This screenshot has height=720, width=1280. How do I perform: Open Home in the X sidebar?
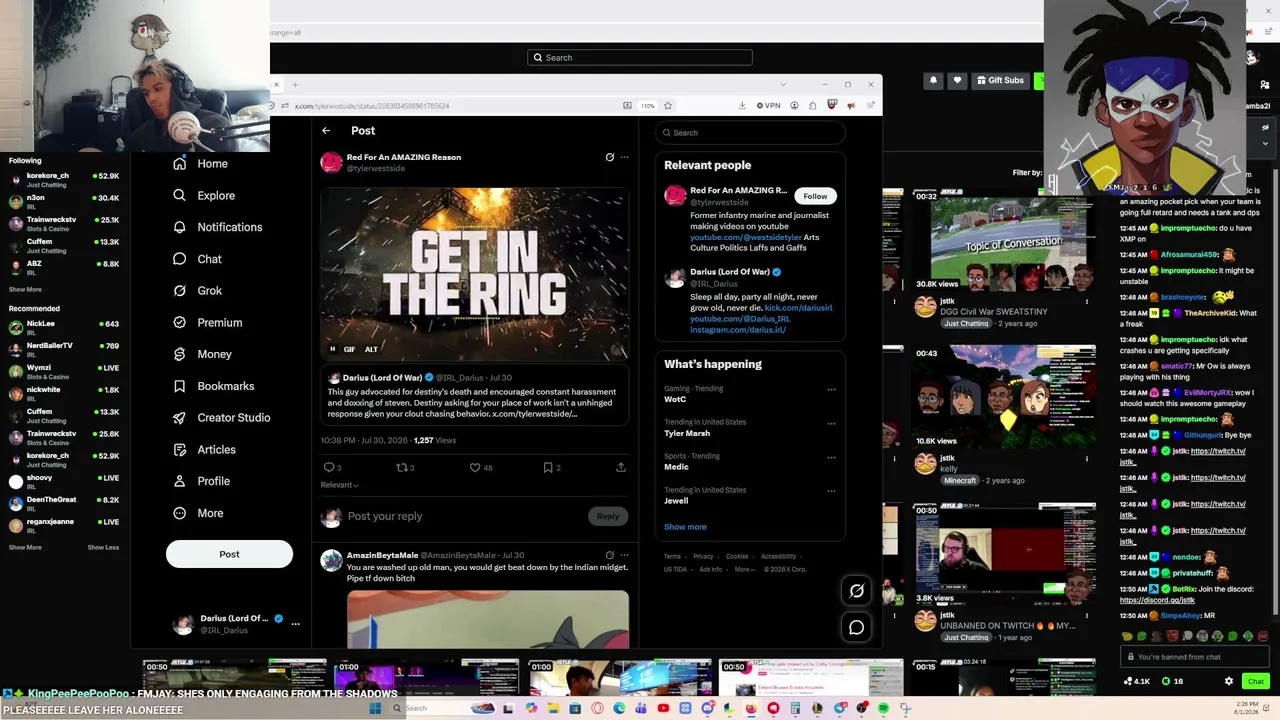click(201, 164)
